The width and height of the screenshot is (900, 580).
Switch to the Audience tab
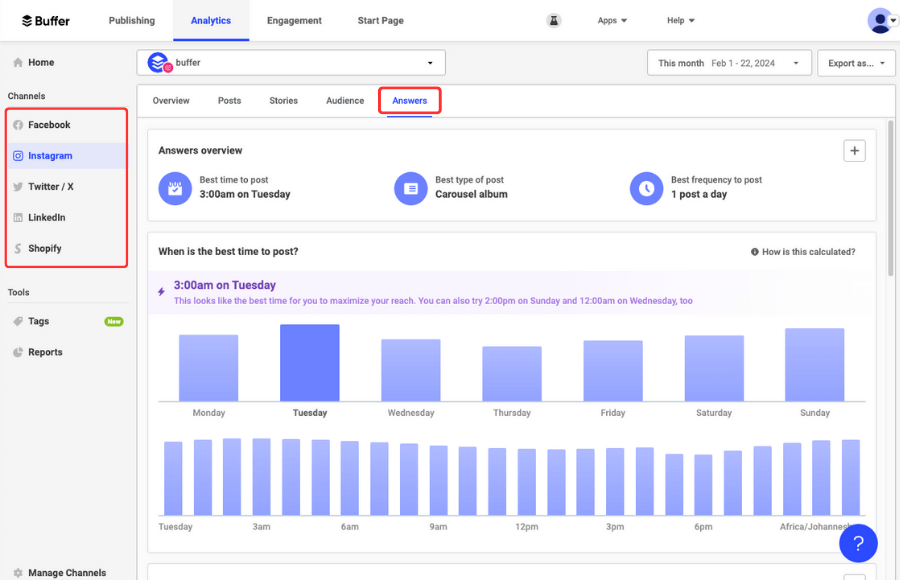(345, 101)
